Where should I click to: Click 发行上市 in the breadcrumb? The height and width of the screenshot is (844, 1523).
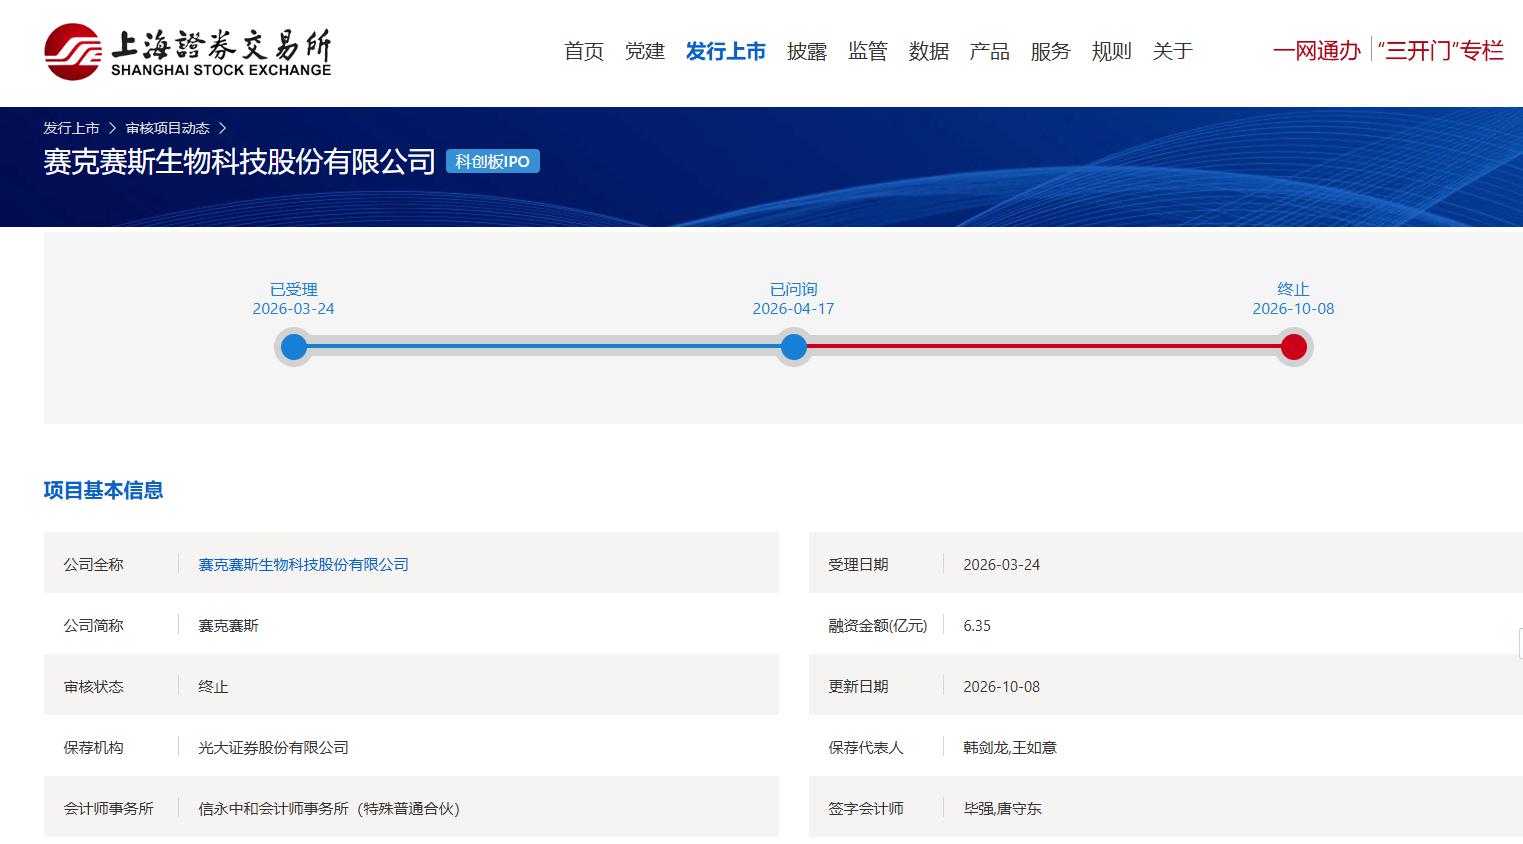[72, 128]
